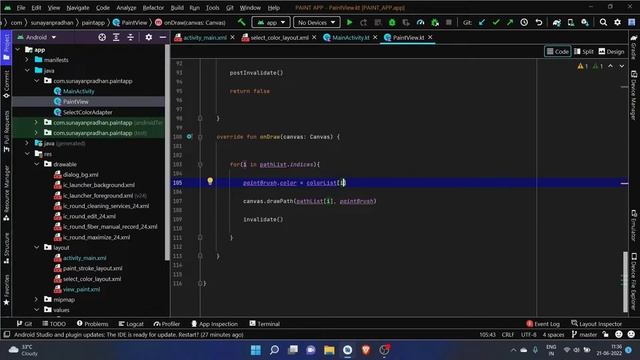Click the master git branch widget
This screenshot has width=640, height=360.
584,335
